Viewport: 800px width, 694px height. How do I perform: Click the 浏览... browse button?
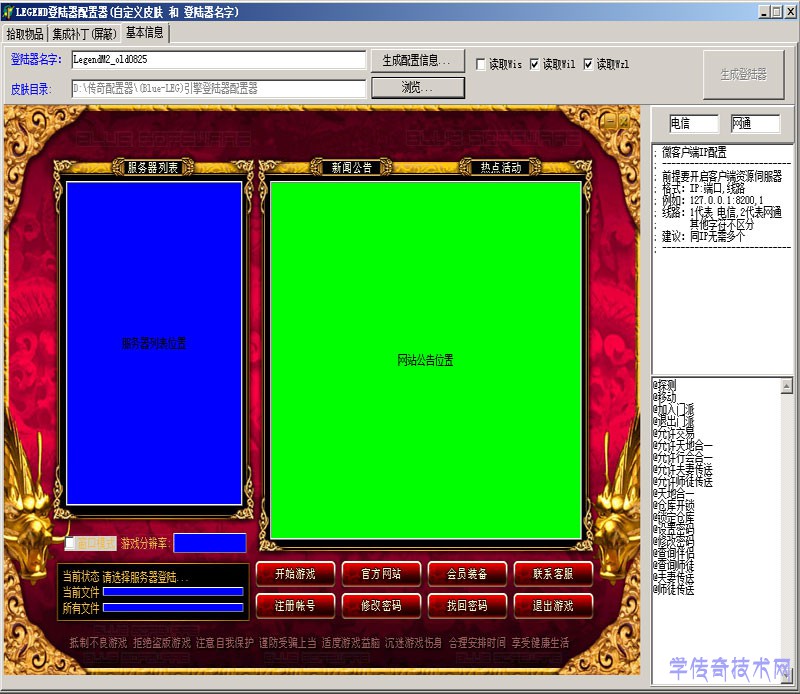(x=417, y=88)
